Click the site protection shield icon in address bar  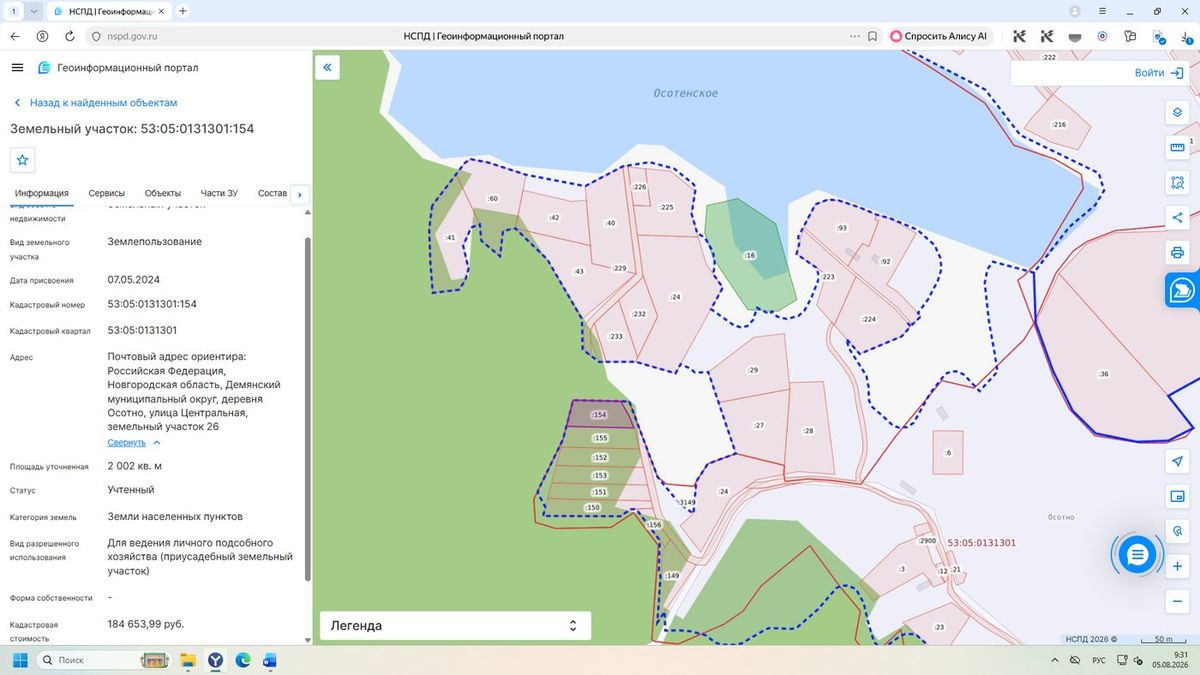pyautogui.click(x=96, y=36)
